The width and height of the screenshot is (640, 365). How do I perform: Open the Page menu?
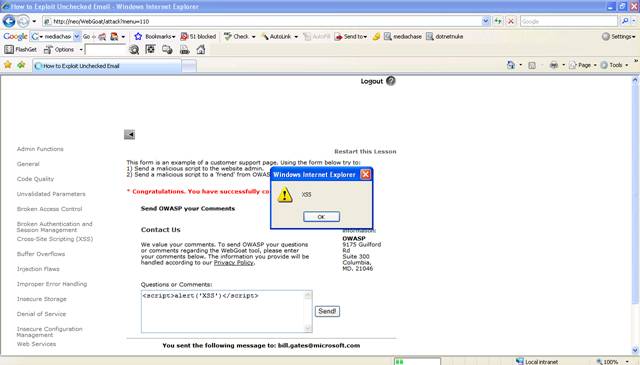point(583,65)
